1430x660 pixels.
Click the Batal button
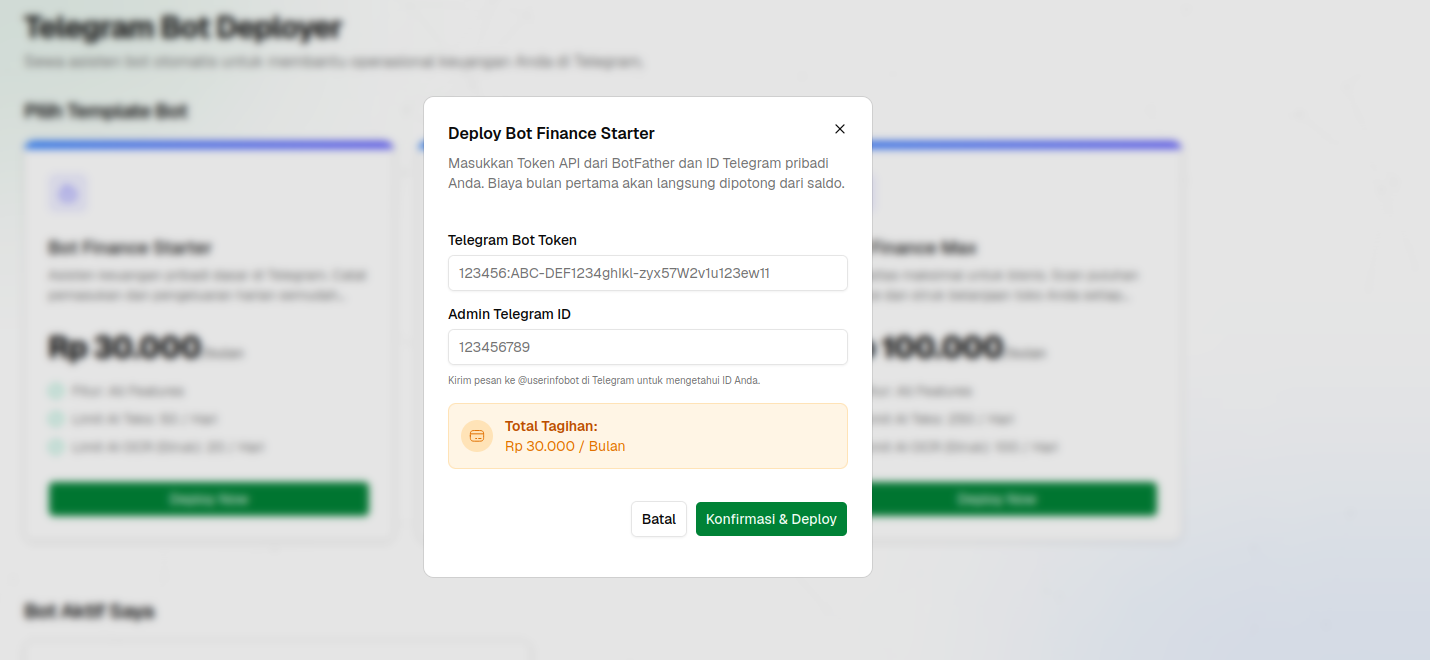click(x=659, y=519)
